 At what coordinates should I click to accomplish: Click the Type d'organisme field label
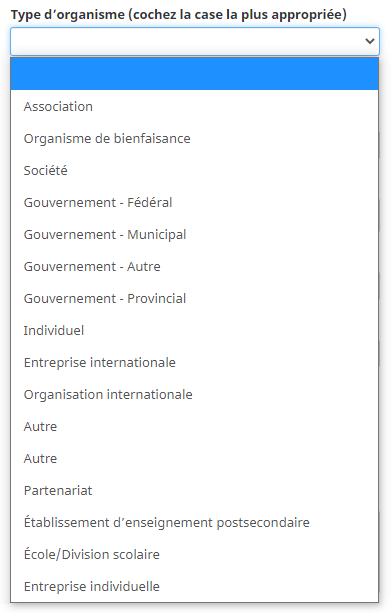[x=179, y=15]
